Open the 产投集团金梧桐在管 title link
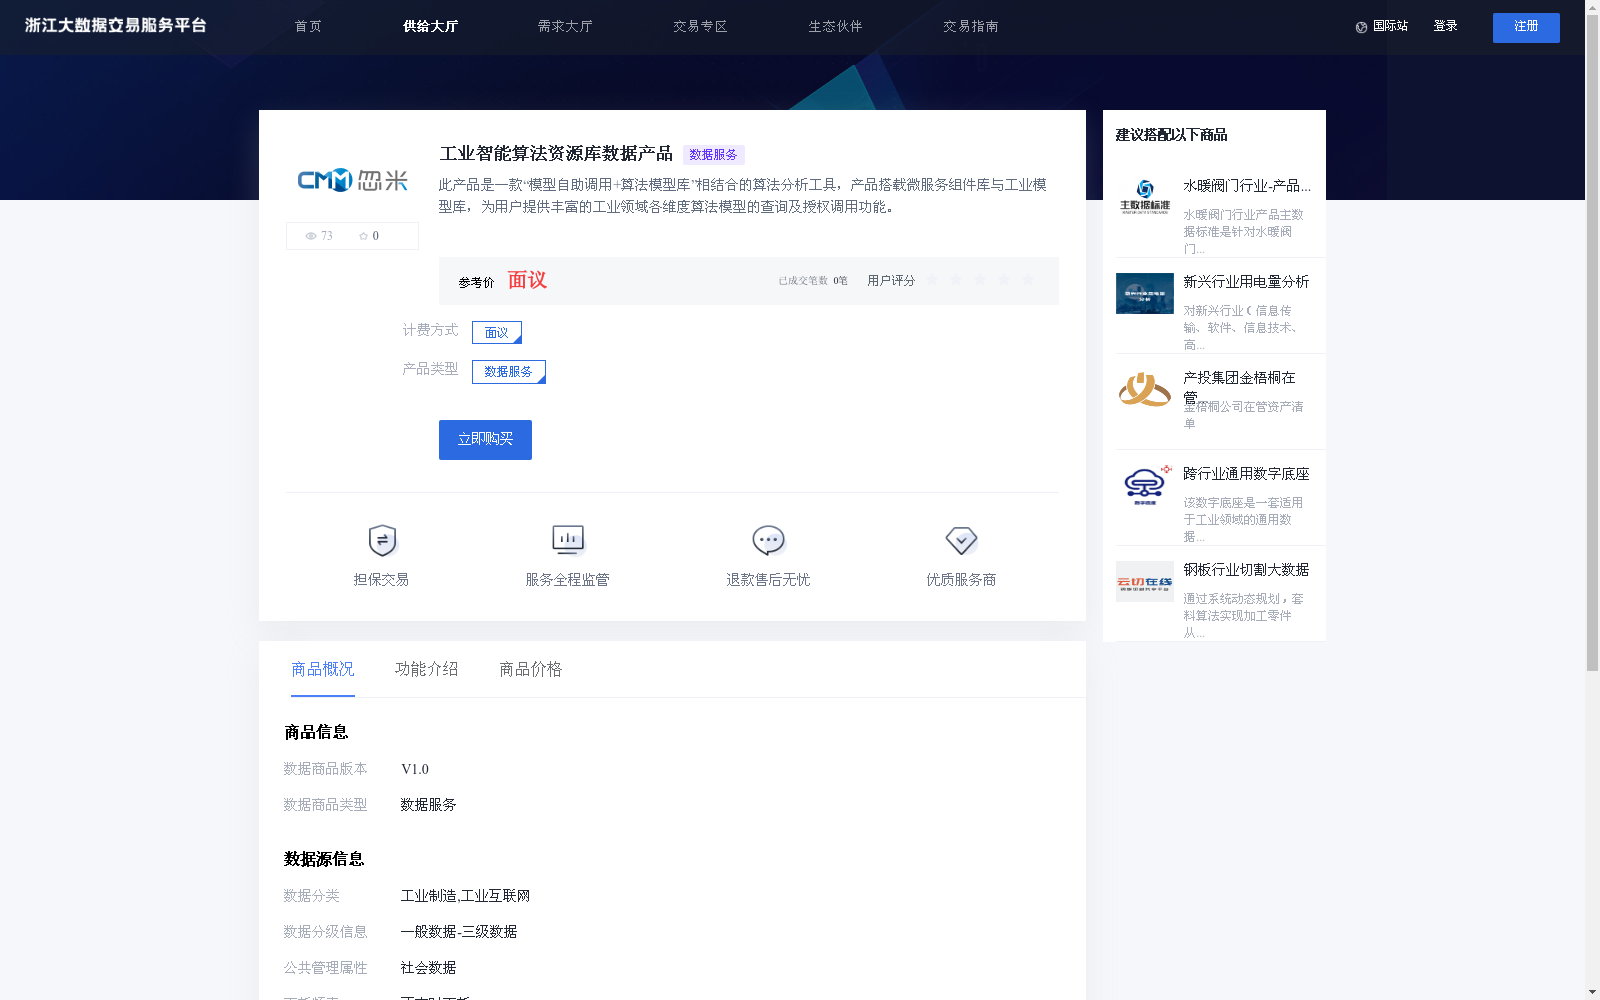The image size is (1600, 1000). (1240, 386)
